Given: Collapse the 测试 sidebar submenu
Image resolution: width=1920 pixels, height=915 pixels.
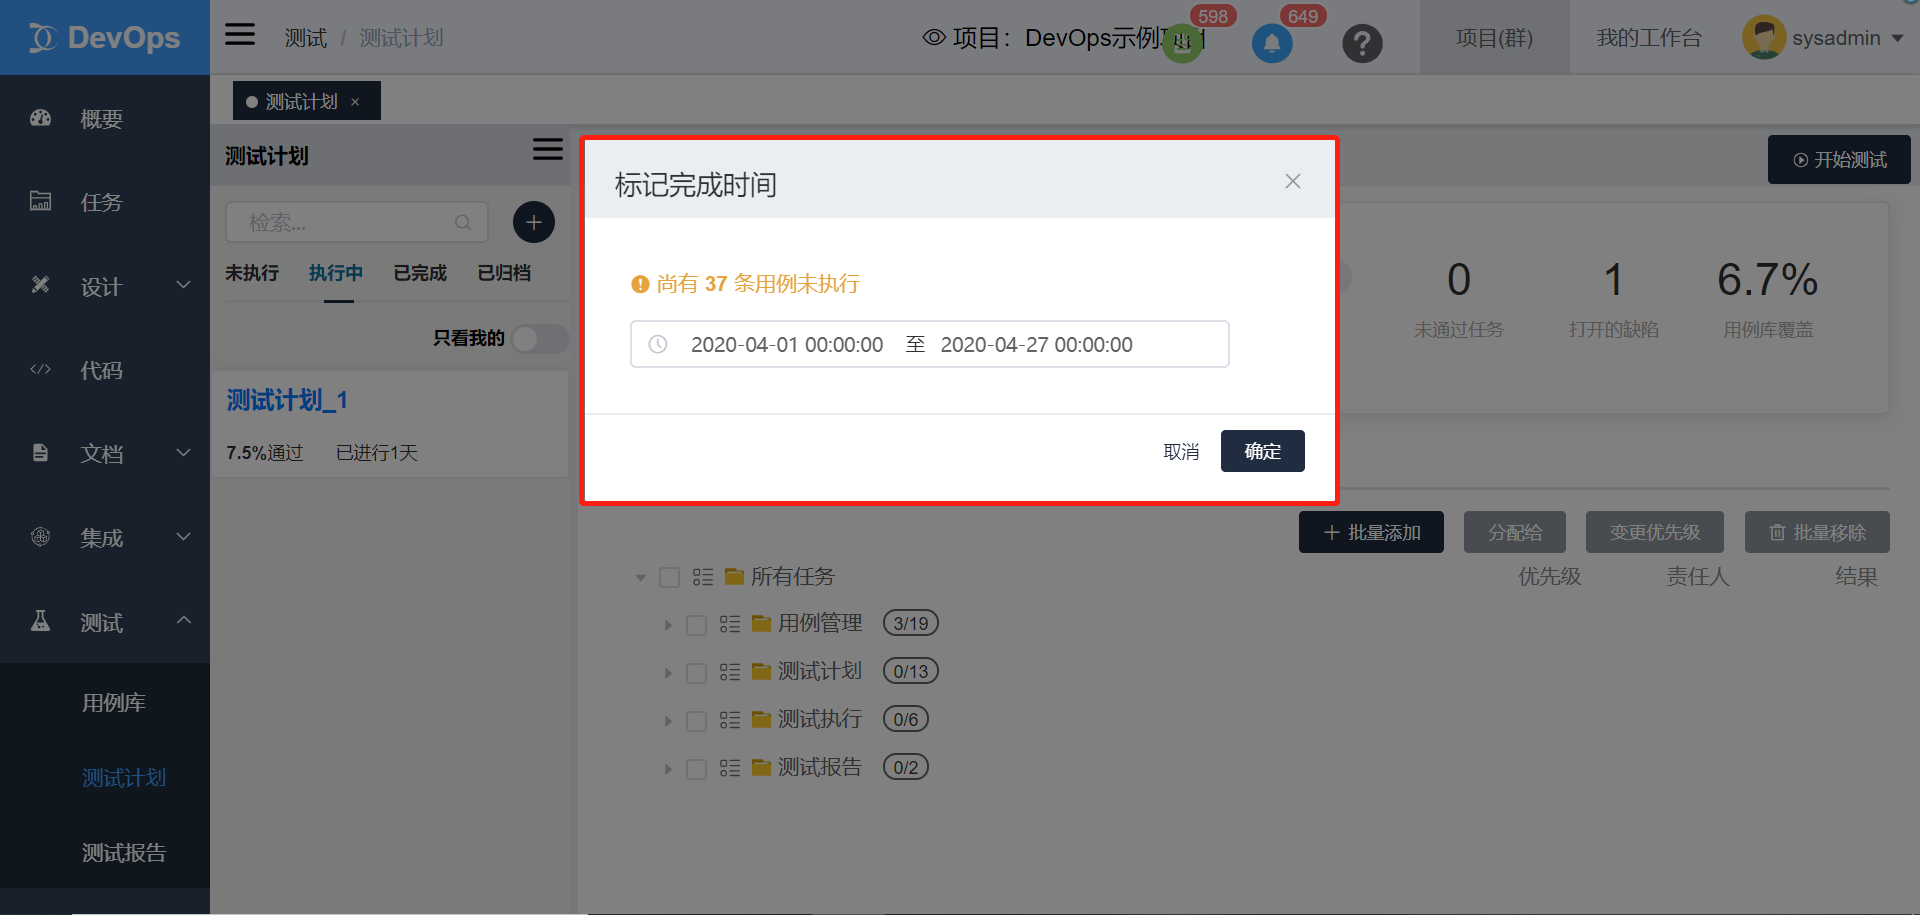Looking at the screenshot, I should coord(184,620).
